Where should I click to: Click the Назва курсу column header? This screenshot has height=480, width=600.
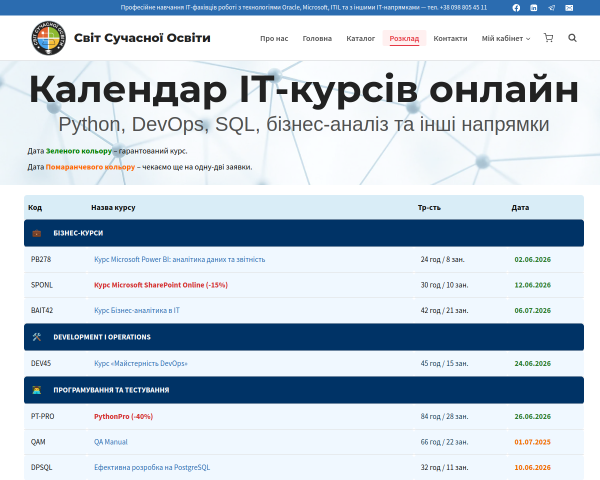pyautogui.click(x=113, y=207)
